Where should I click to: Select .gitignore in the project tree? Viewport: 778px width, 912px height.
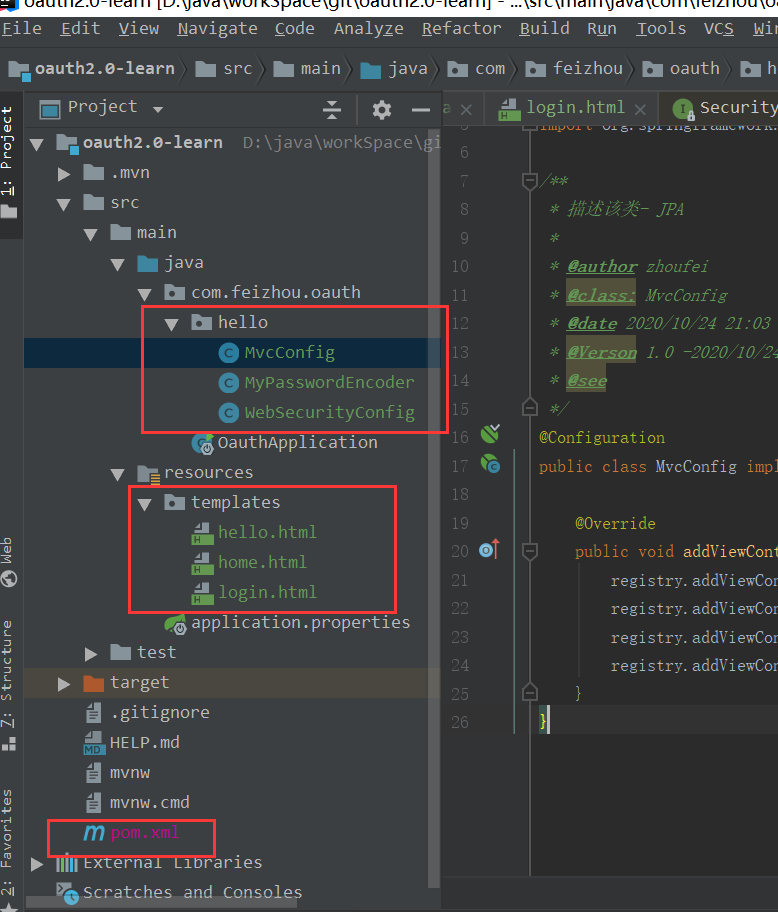(x=159, y=712)
